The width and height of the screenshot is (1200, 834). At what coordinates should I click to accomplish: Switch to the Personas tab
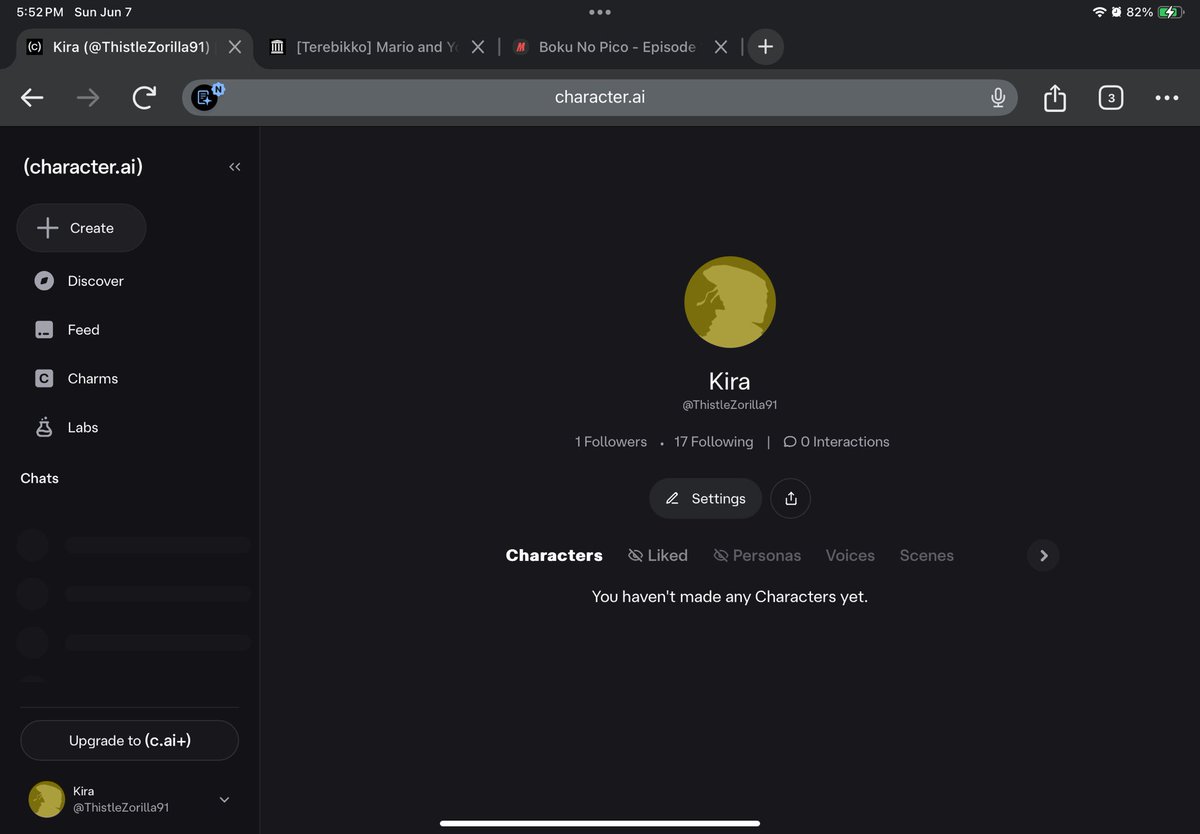(757, 555)
